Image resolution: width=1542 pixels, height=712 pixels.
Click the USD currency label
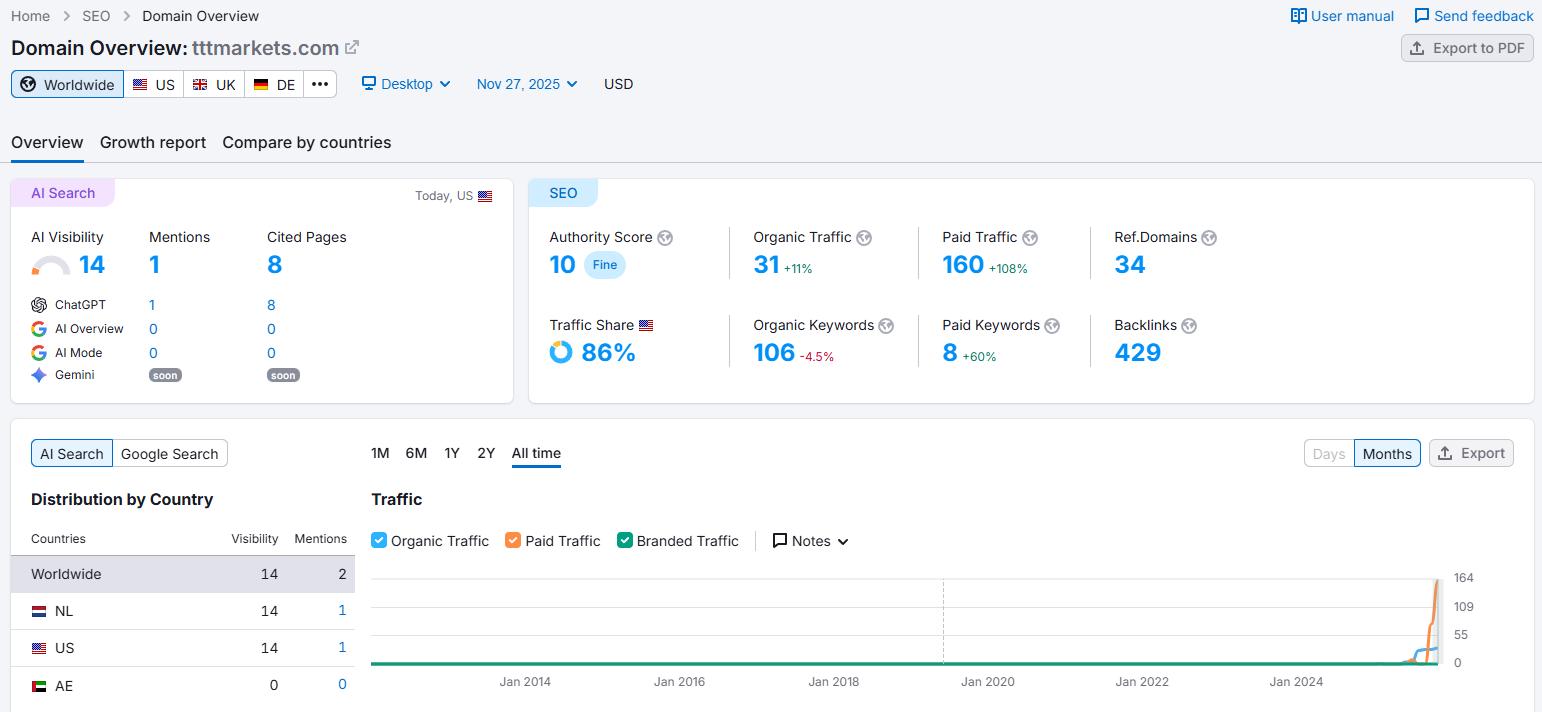point(618,84)
